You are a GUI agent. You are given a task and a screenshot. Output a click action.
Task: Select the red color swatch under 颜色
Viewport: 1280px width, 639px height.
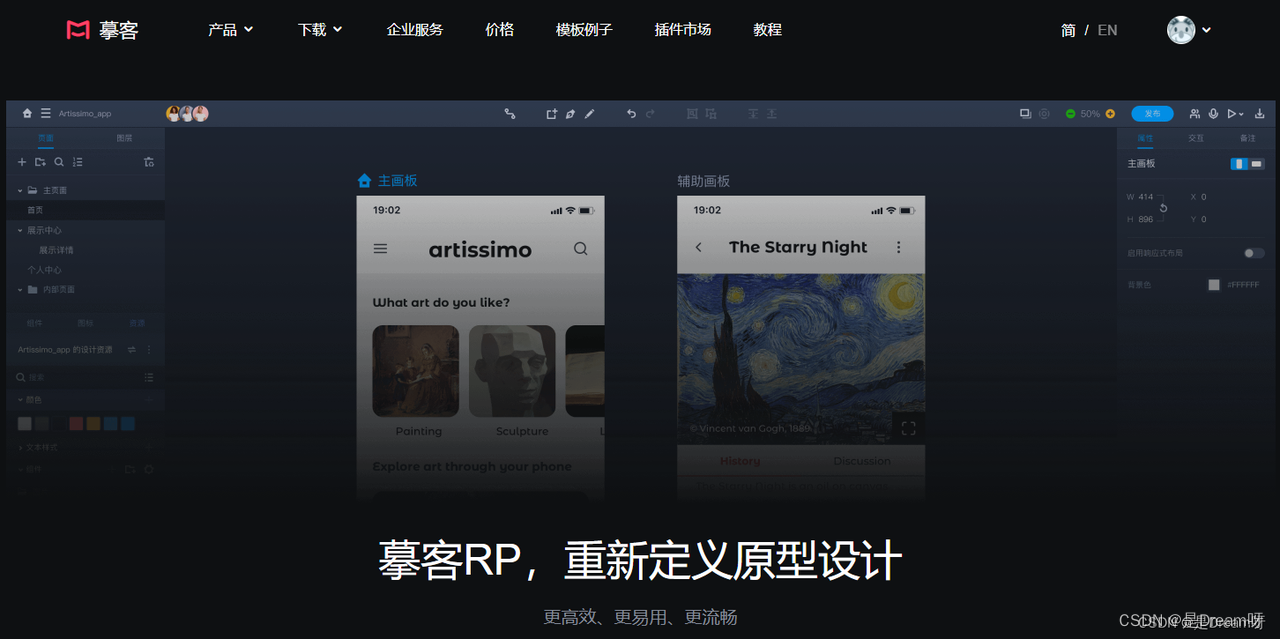click(x=75, y=423)
